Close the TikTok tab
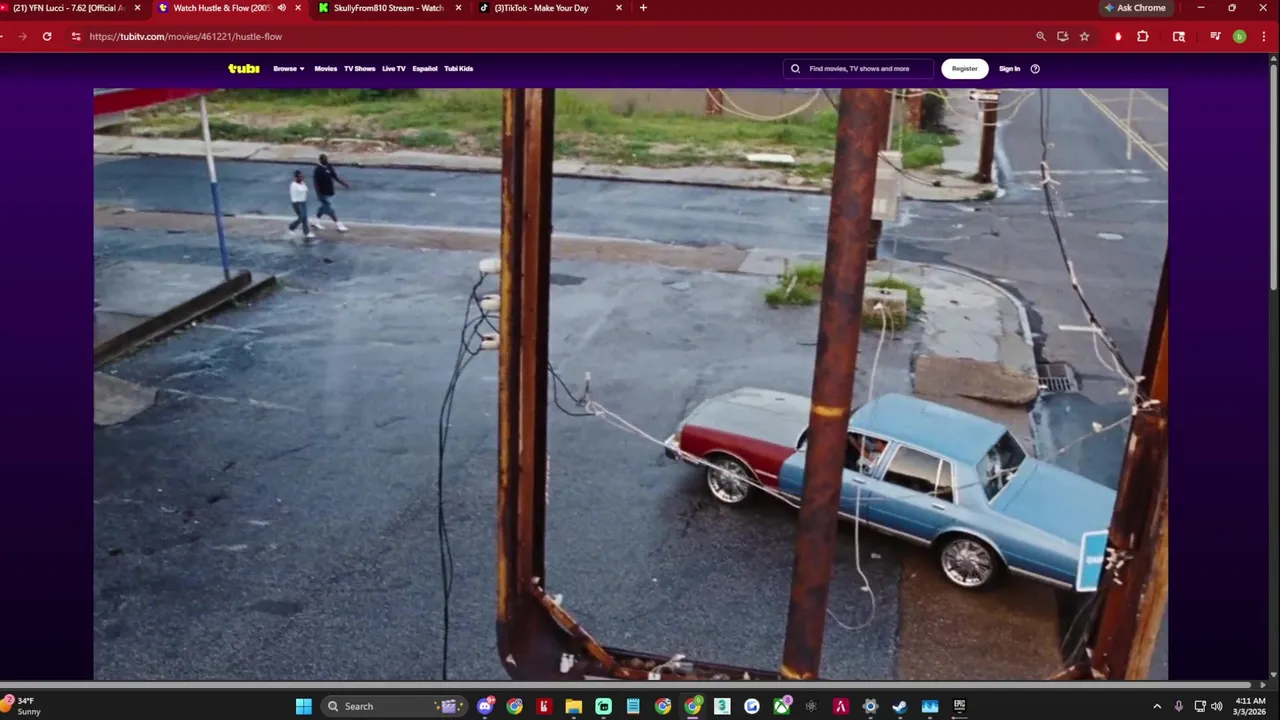The image size is (1280, 720). click(x=618, y=8)
